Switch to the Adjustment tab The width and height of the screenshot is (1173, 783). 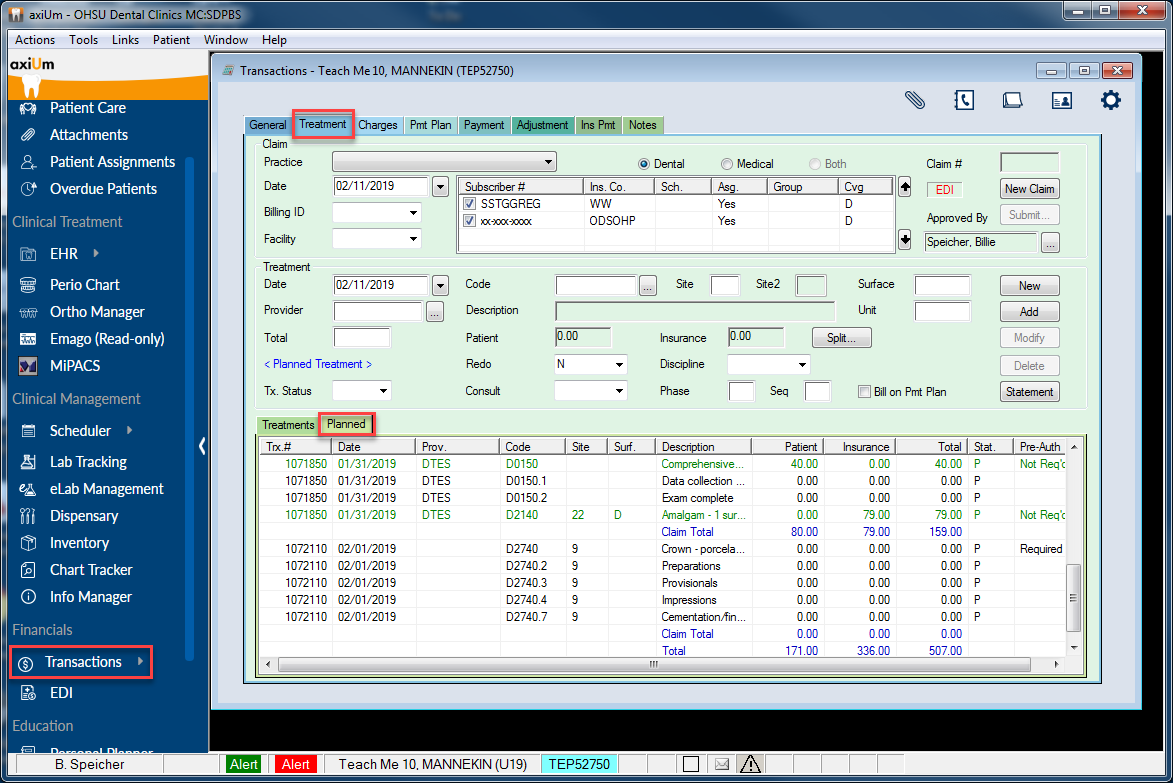click(x=542, y=126)
